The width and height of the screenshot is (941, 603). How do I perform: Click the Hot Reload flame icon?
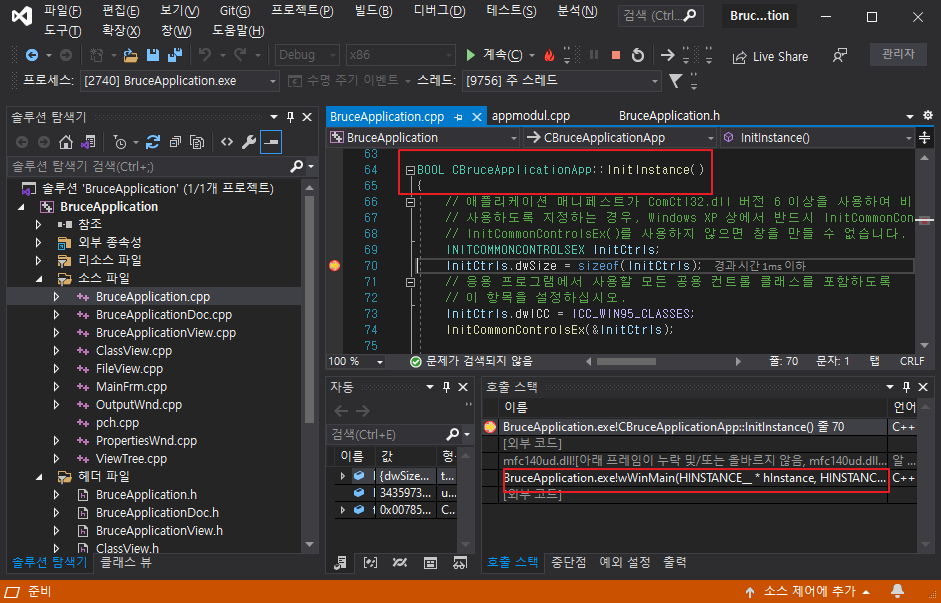(x=549, y=55)
